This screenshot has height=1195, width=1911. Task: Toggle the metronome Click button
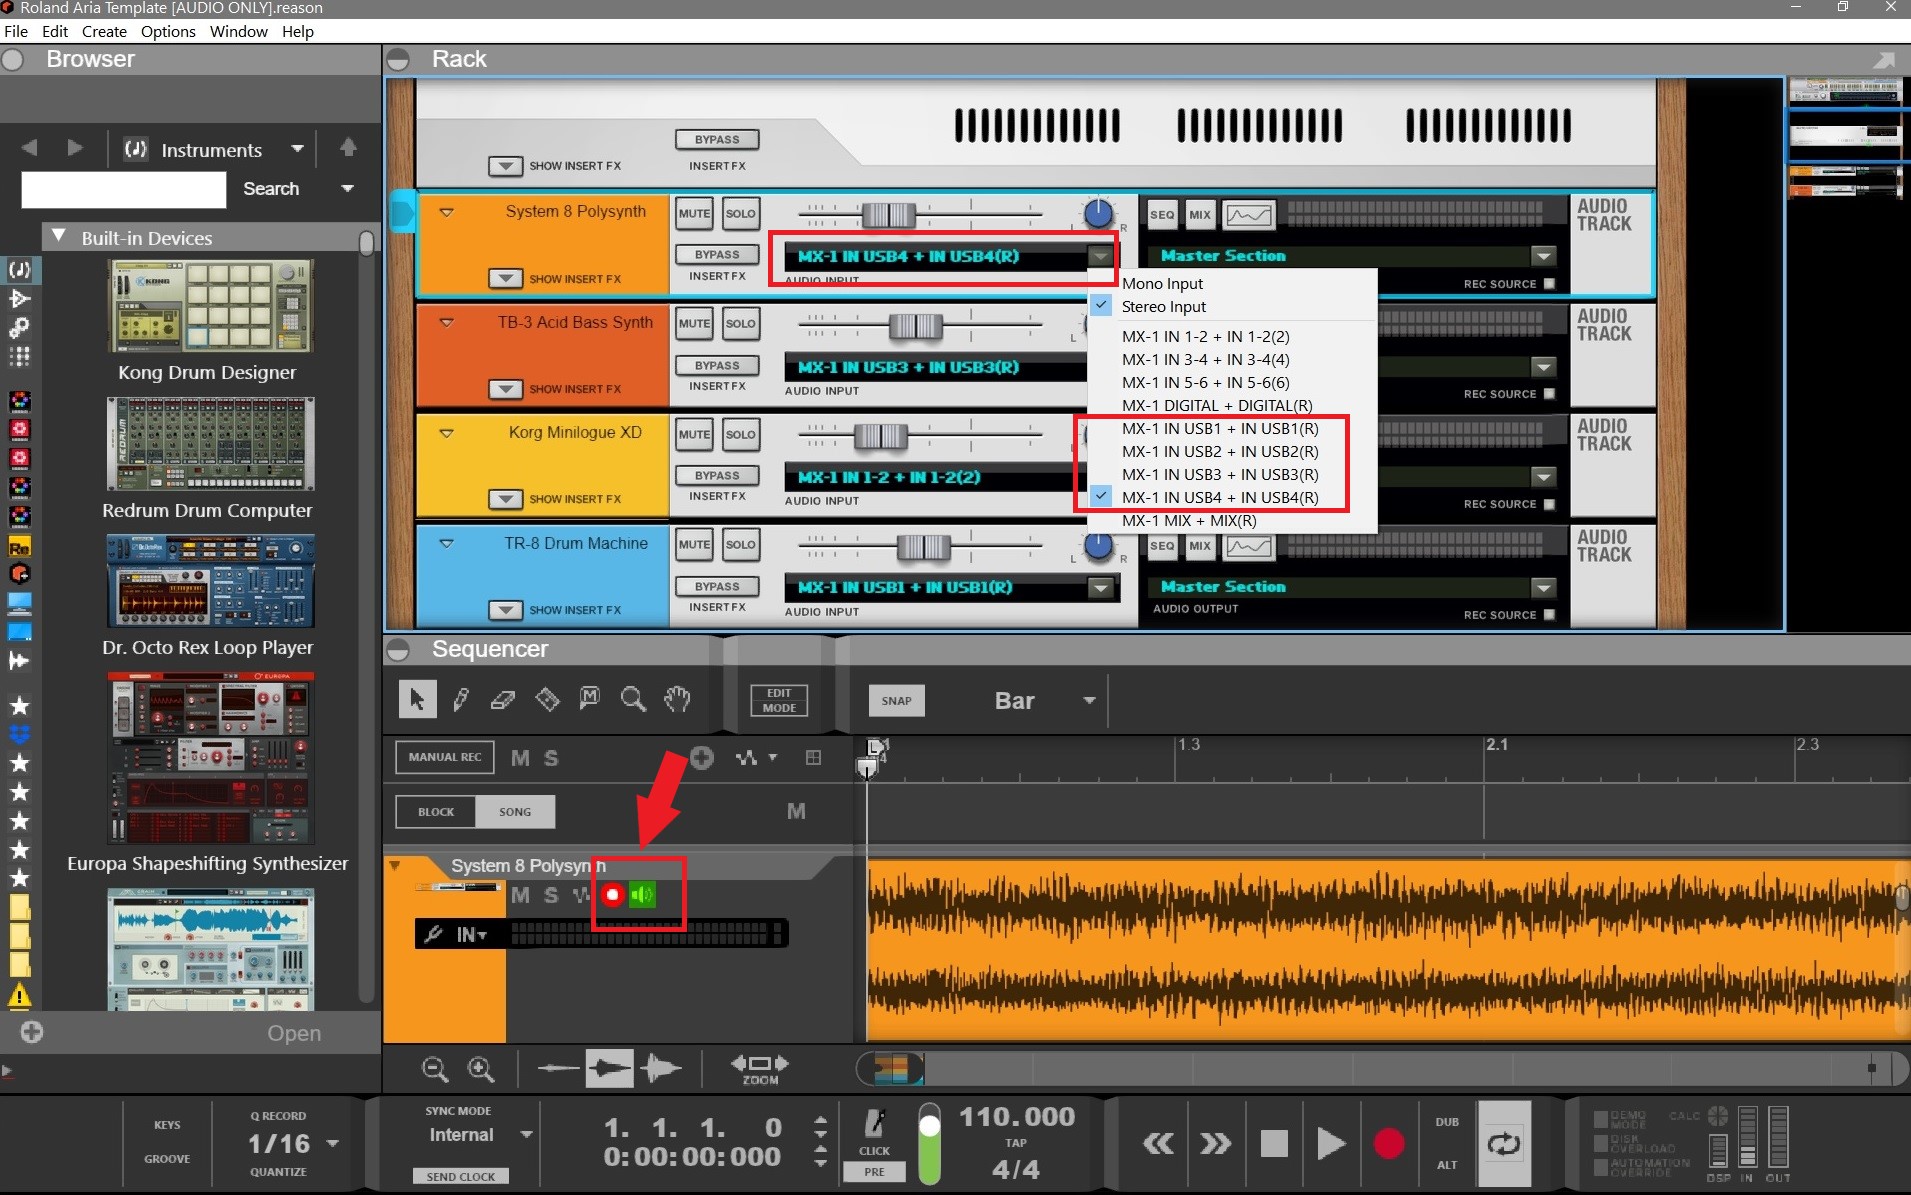(874, 1132)
